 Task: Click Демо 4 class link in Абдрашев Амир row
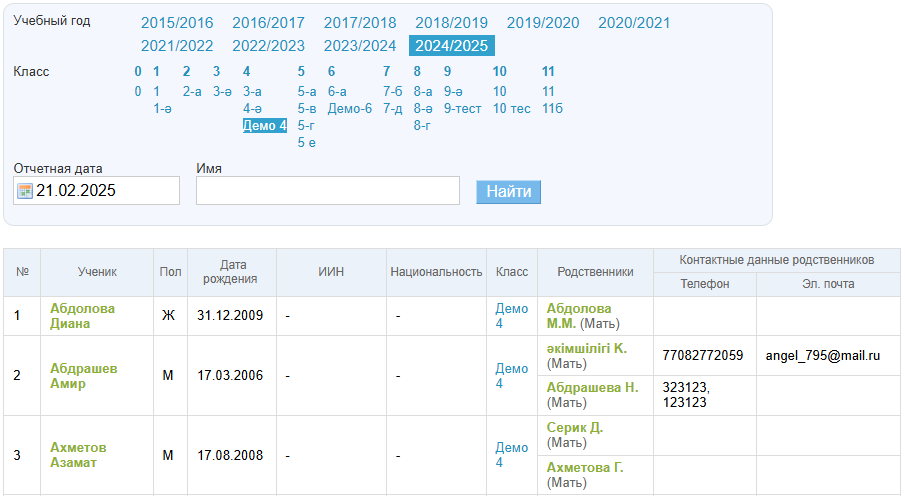click(x=511, y=376)
